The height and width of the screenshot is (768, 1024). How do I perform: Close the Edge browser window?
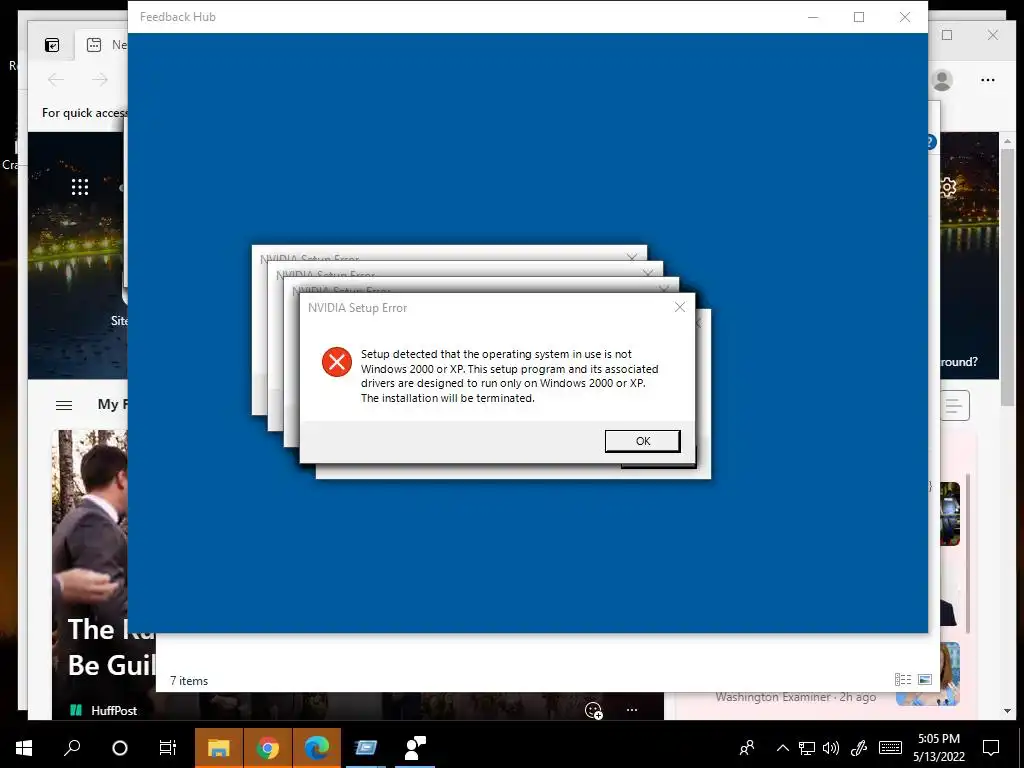point(993,35)
